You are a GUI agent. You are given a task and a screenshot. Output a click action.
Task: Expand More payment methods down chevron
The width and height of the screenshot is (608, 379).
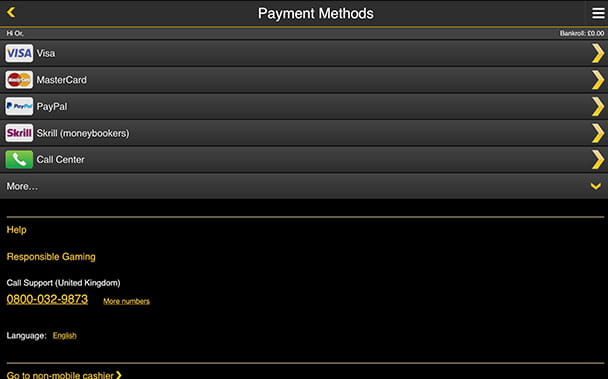(596, 186)
